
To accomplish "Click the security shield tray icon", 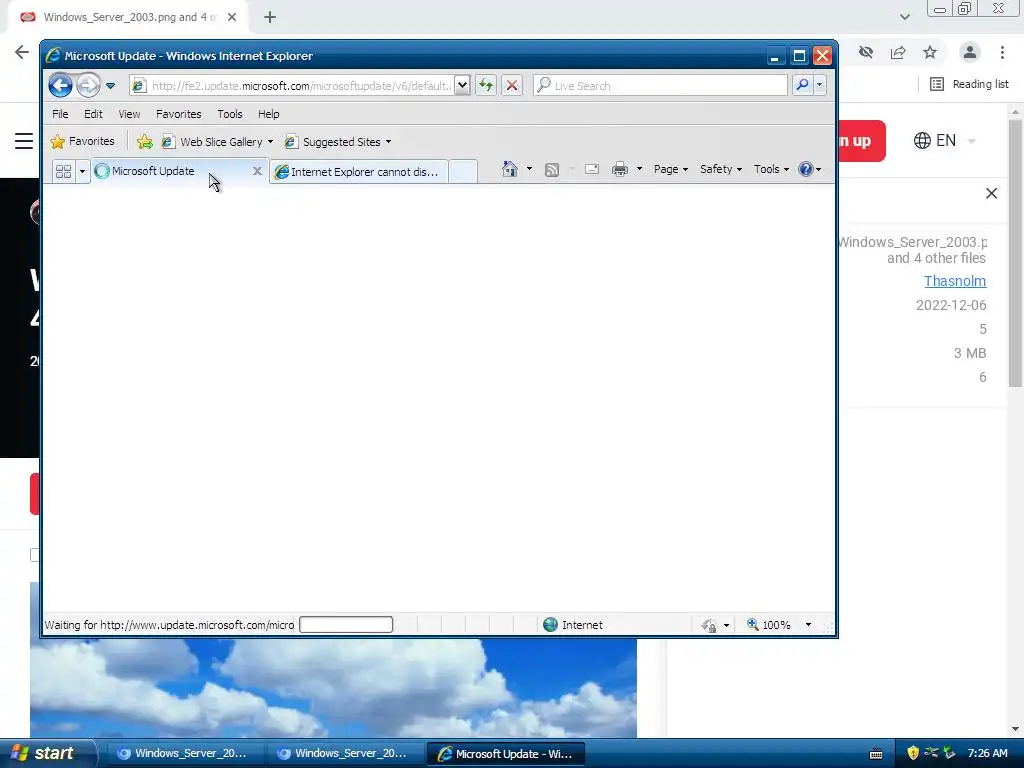I will tap(913, 753).
